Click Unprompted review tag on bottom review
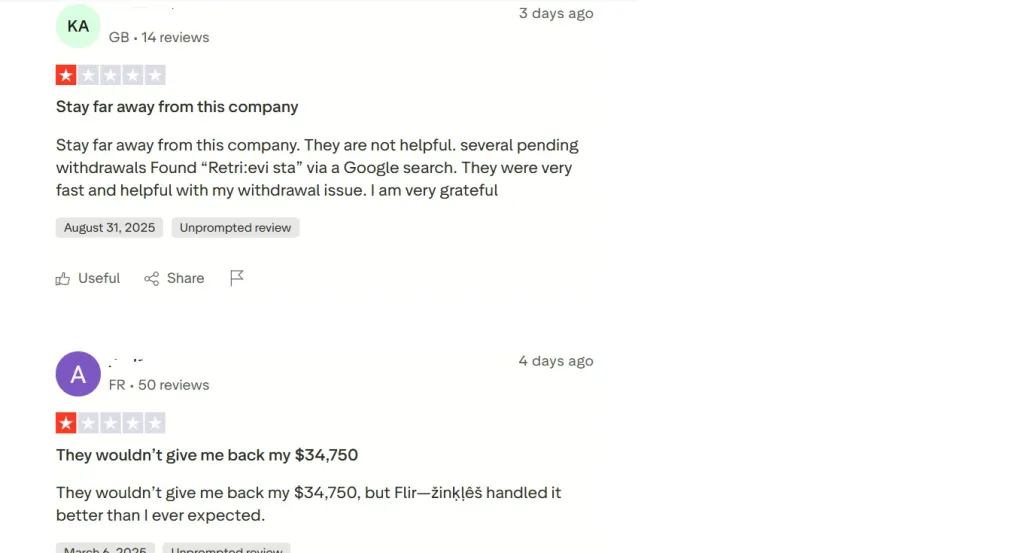The image size is (1024, 553). (x=227, y=549)
